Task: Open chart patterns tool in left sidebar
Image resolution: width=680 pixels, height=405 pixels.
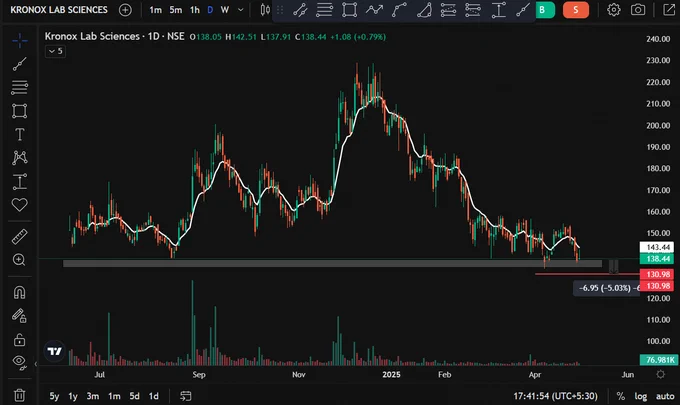Action: coord(20,157)
